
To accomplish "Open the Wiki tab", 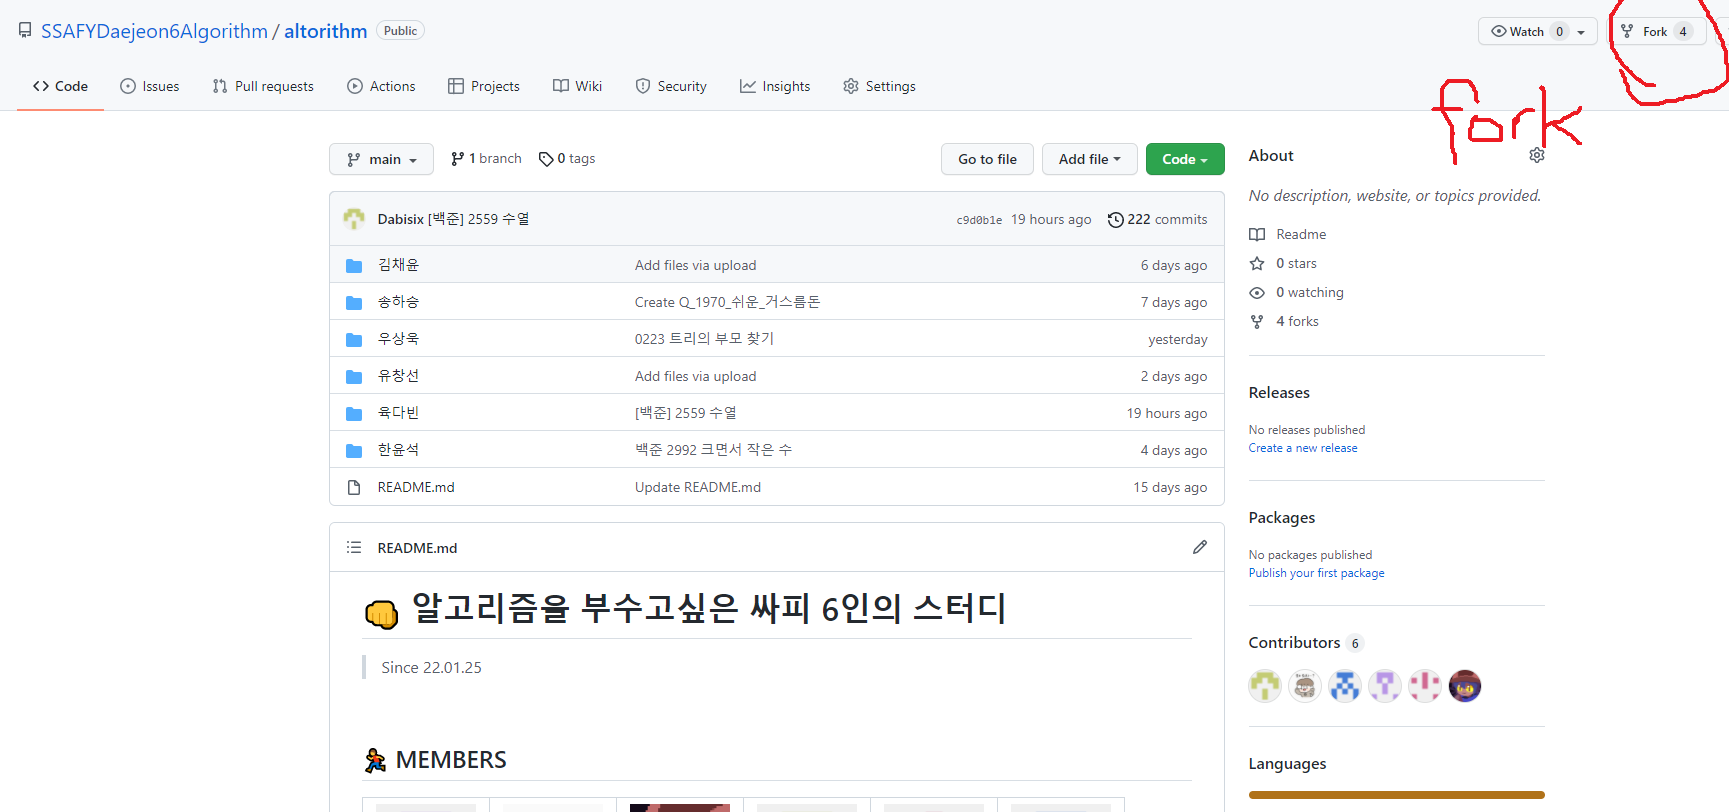I will (x=578, y=86).
